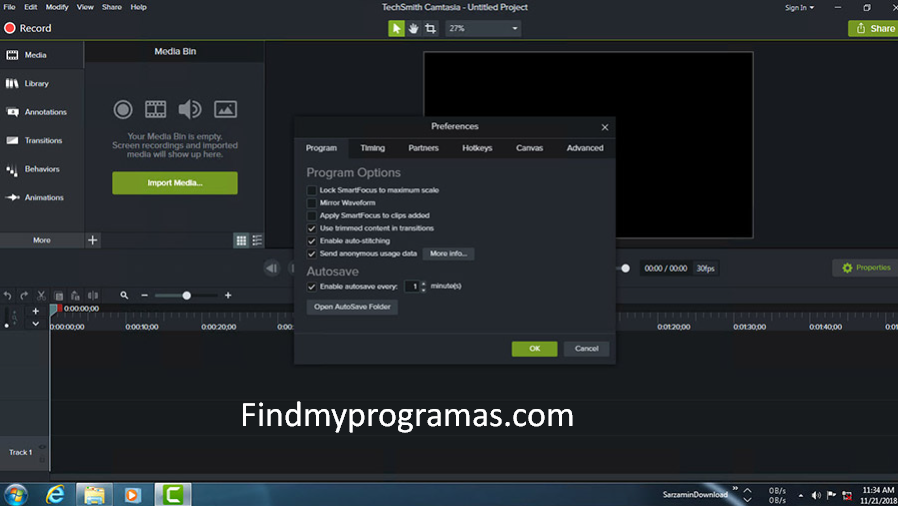Click the Properties gear button
The image size is (898, 506).
[865, 268]
